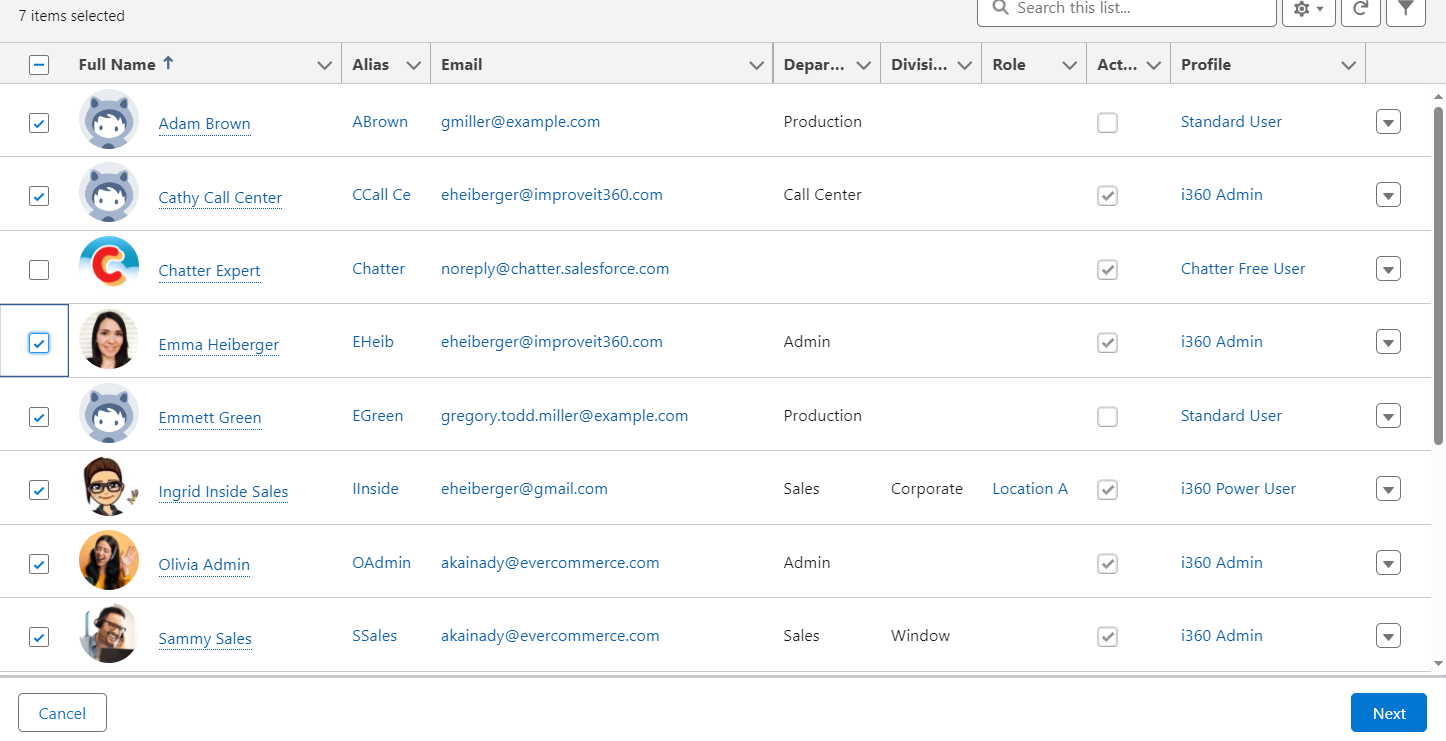
Task: Click Ingrid Inside Sales avatar image
Action: click(x=109, y=488)
